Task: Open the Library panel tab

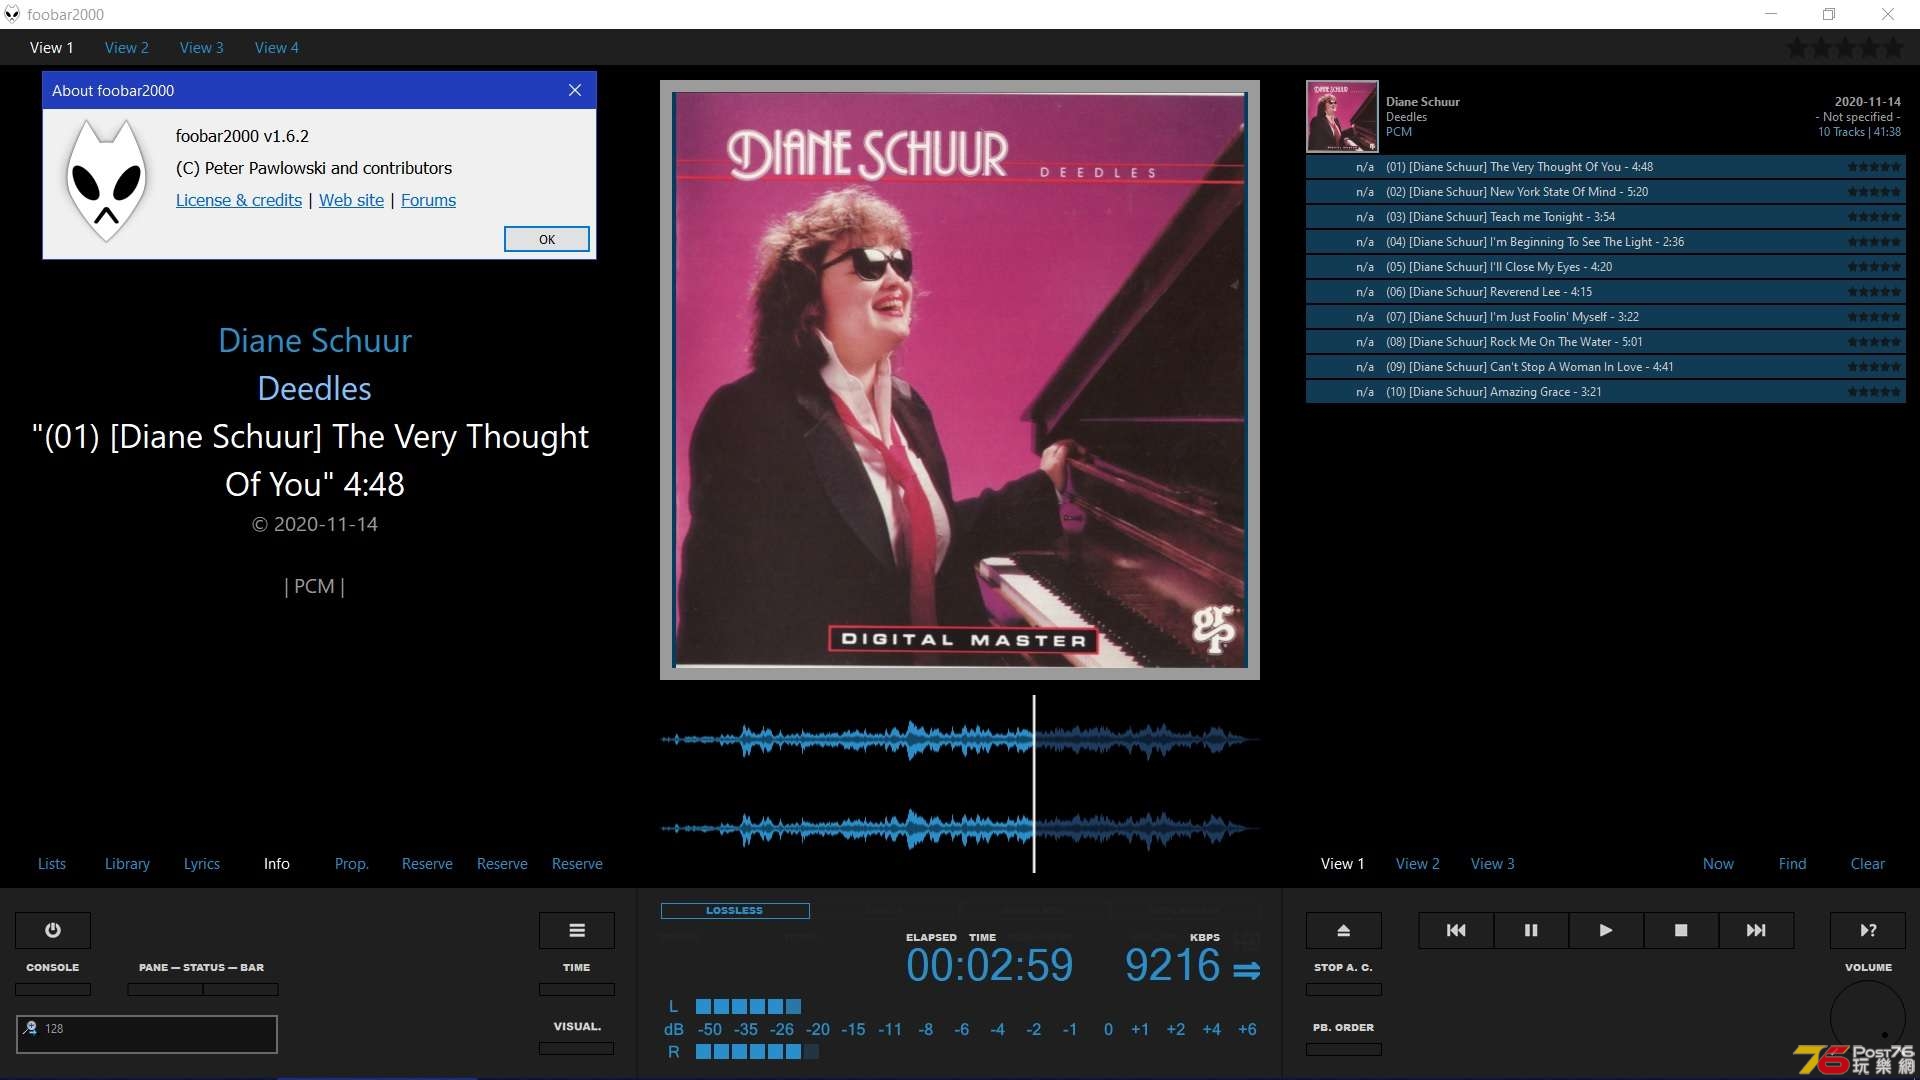Action: [x=127, y=864]
